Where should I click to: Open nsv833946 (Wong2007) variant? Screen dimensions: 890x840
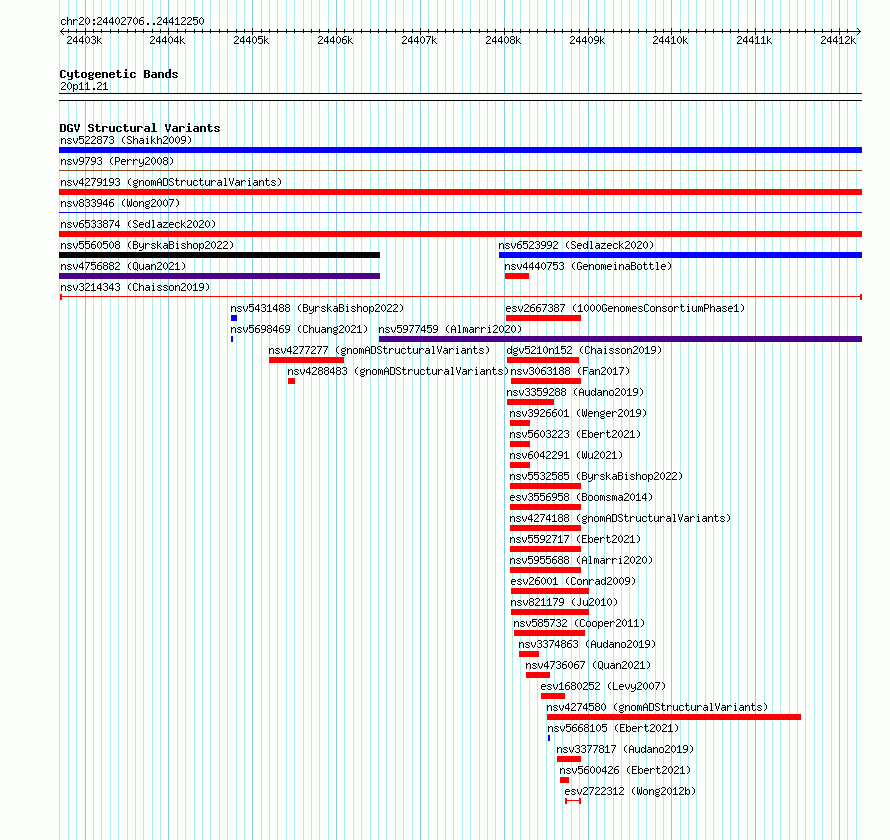coord(120,203)
